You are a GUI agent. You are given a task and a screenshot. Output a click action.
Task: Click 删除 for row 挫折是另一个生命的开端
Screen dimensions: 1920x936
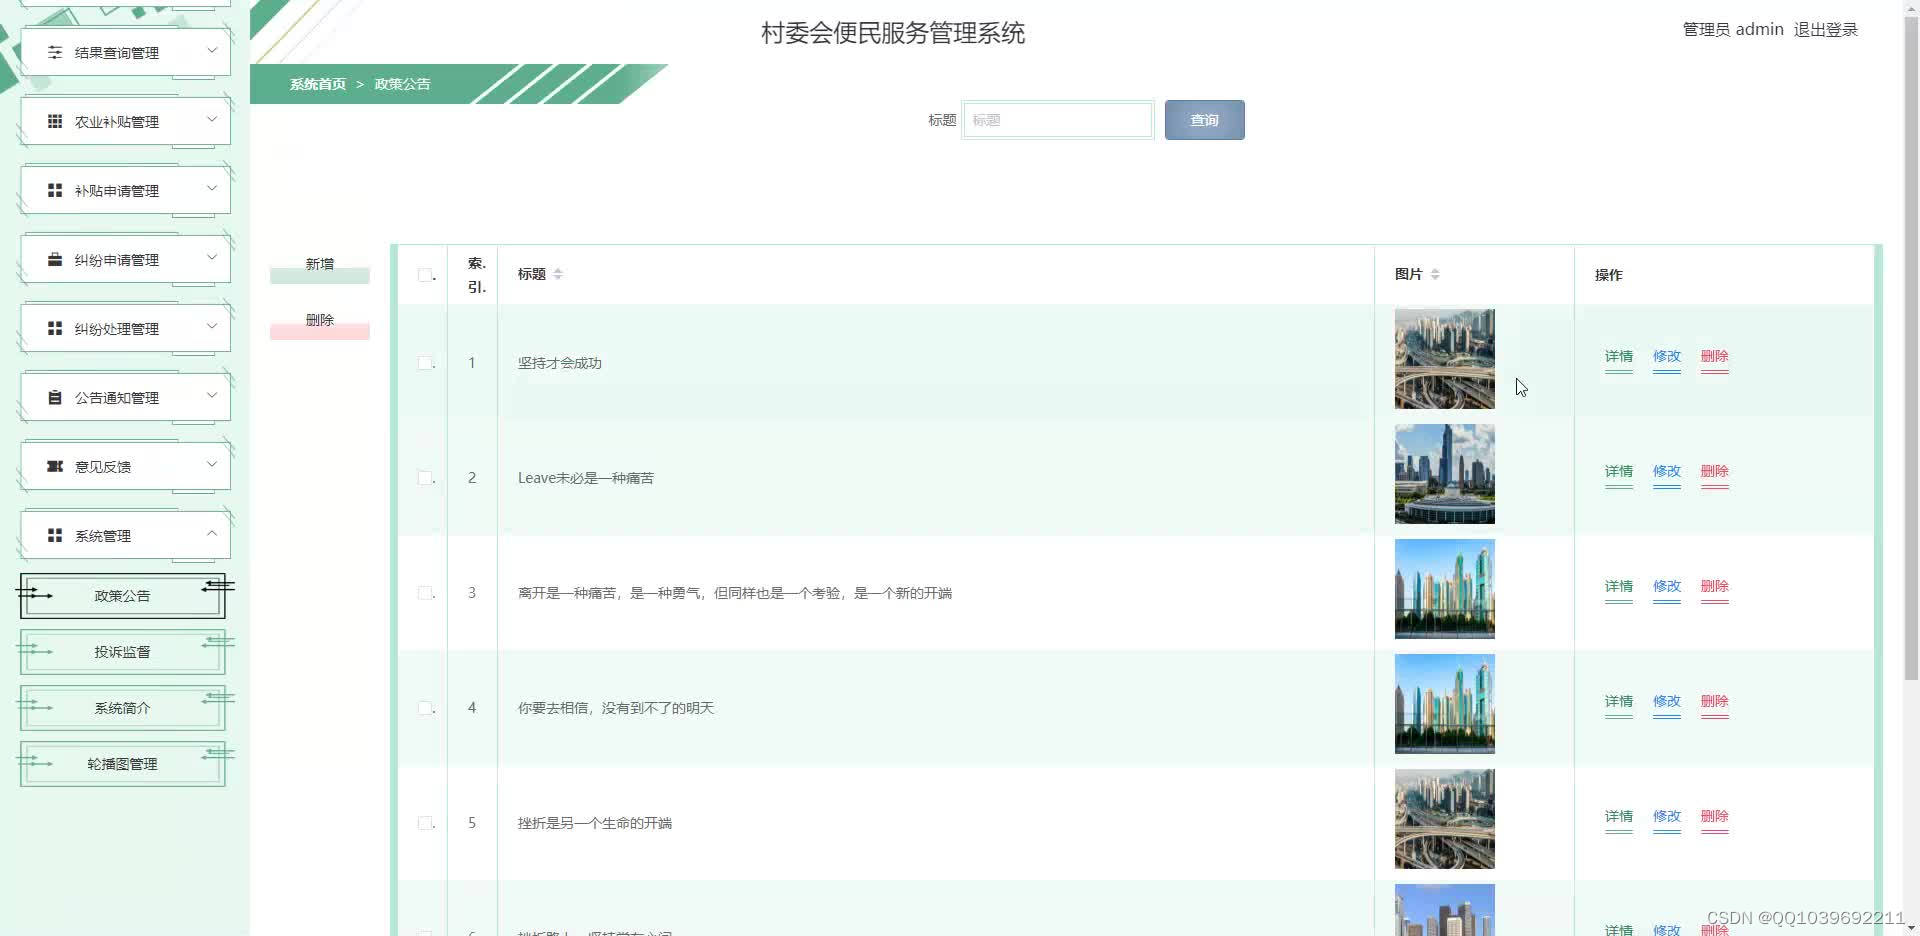(1714, 817)
